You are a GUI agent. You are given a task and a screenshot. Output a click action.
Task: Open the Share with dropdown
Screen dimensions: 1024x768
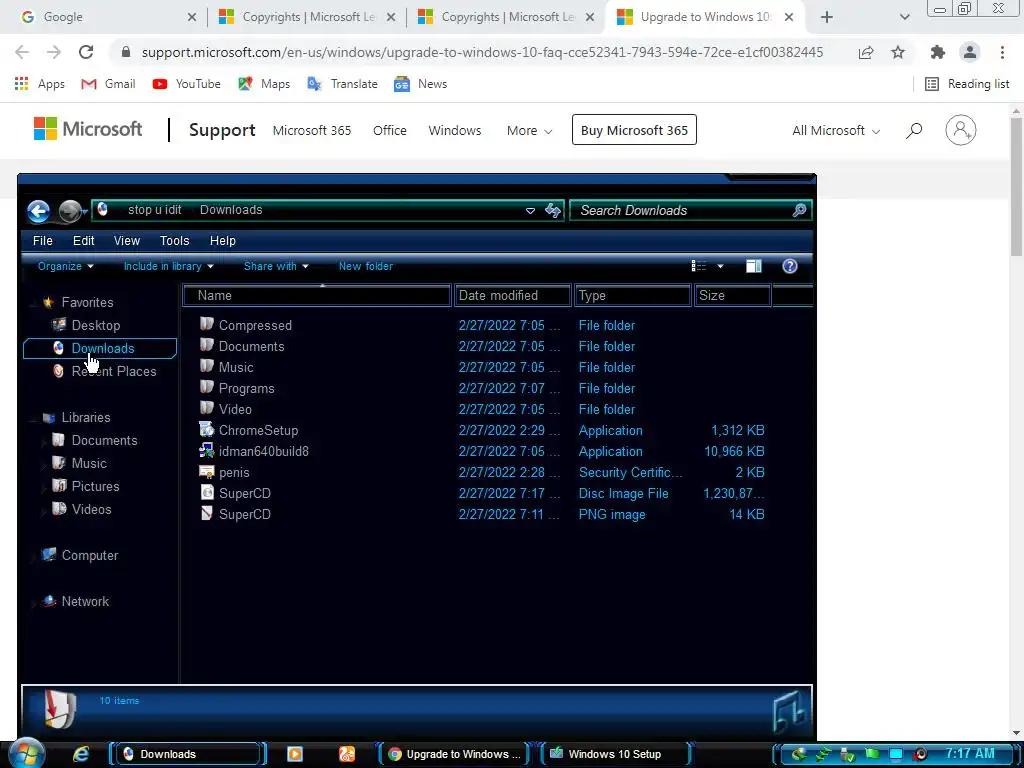(276, 266)
